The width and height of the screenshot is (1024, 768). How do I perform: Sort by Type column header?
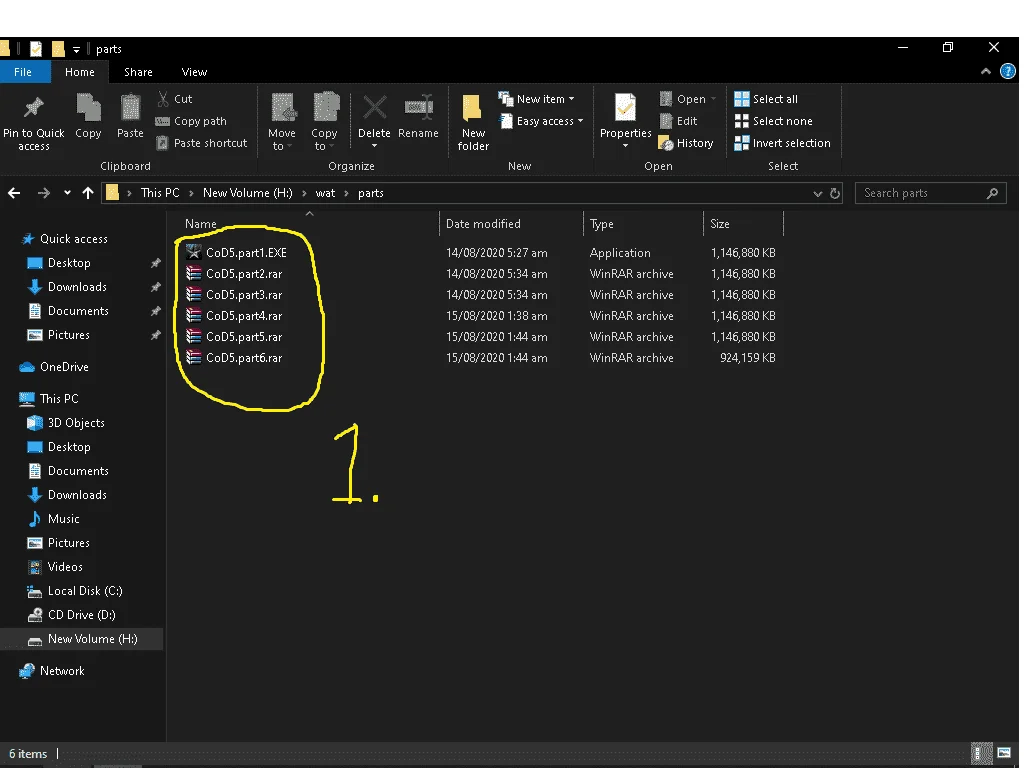601,223
